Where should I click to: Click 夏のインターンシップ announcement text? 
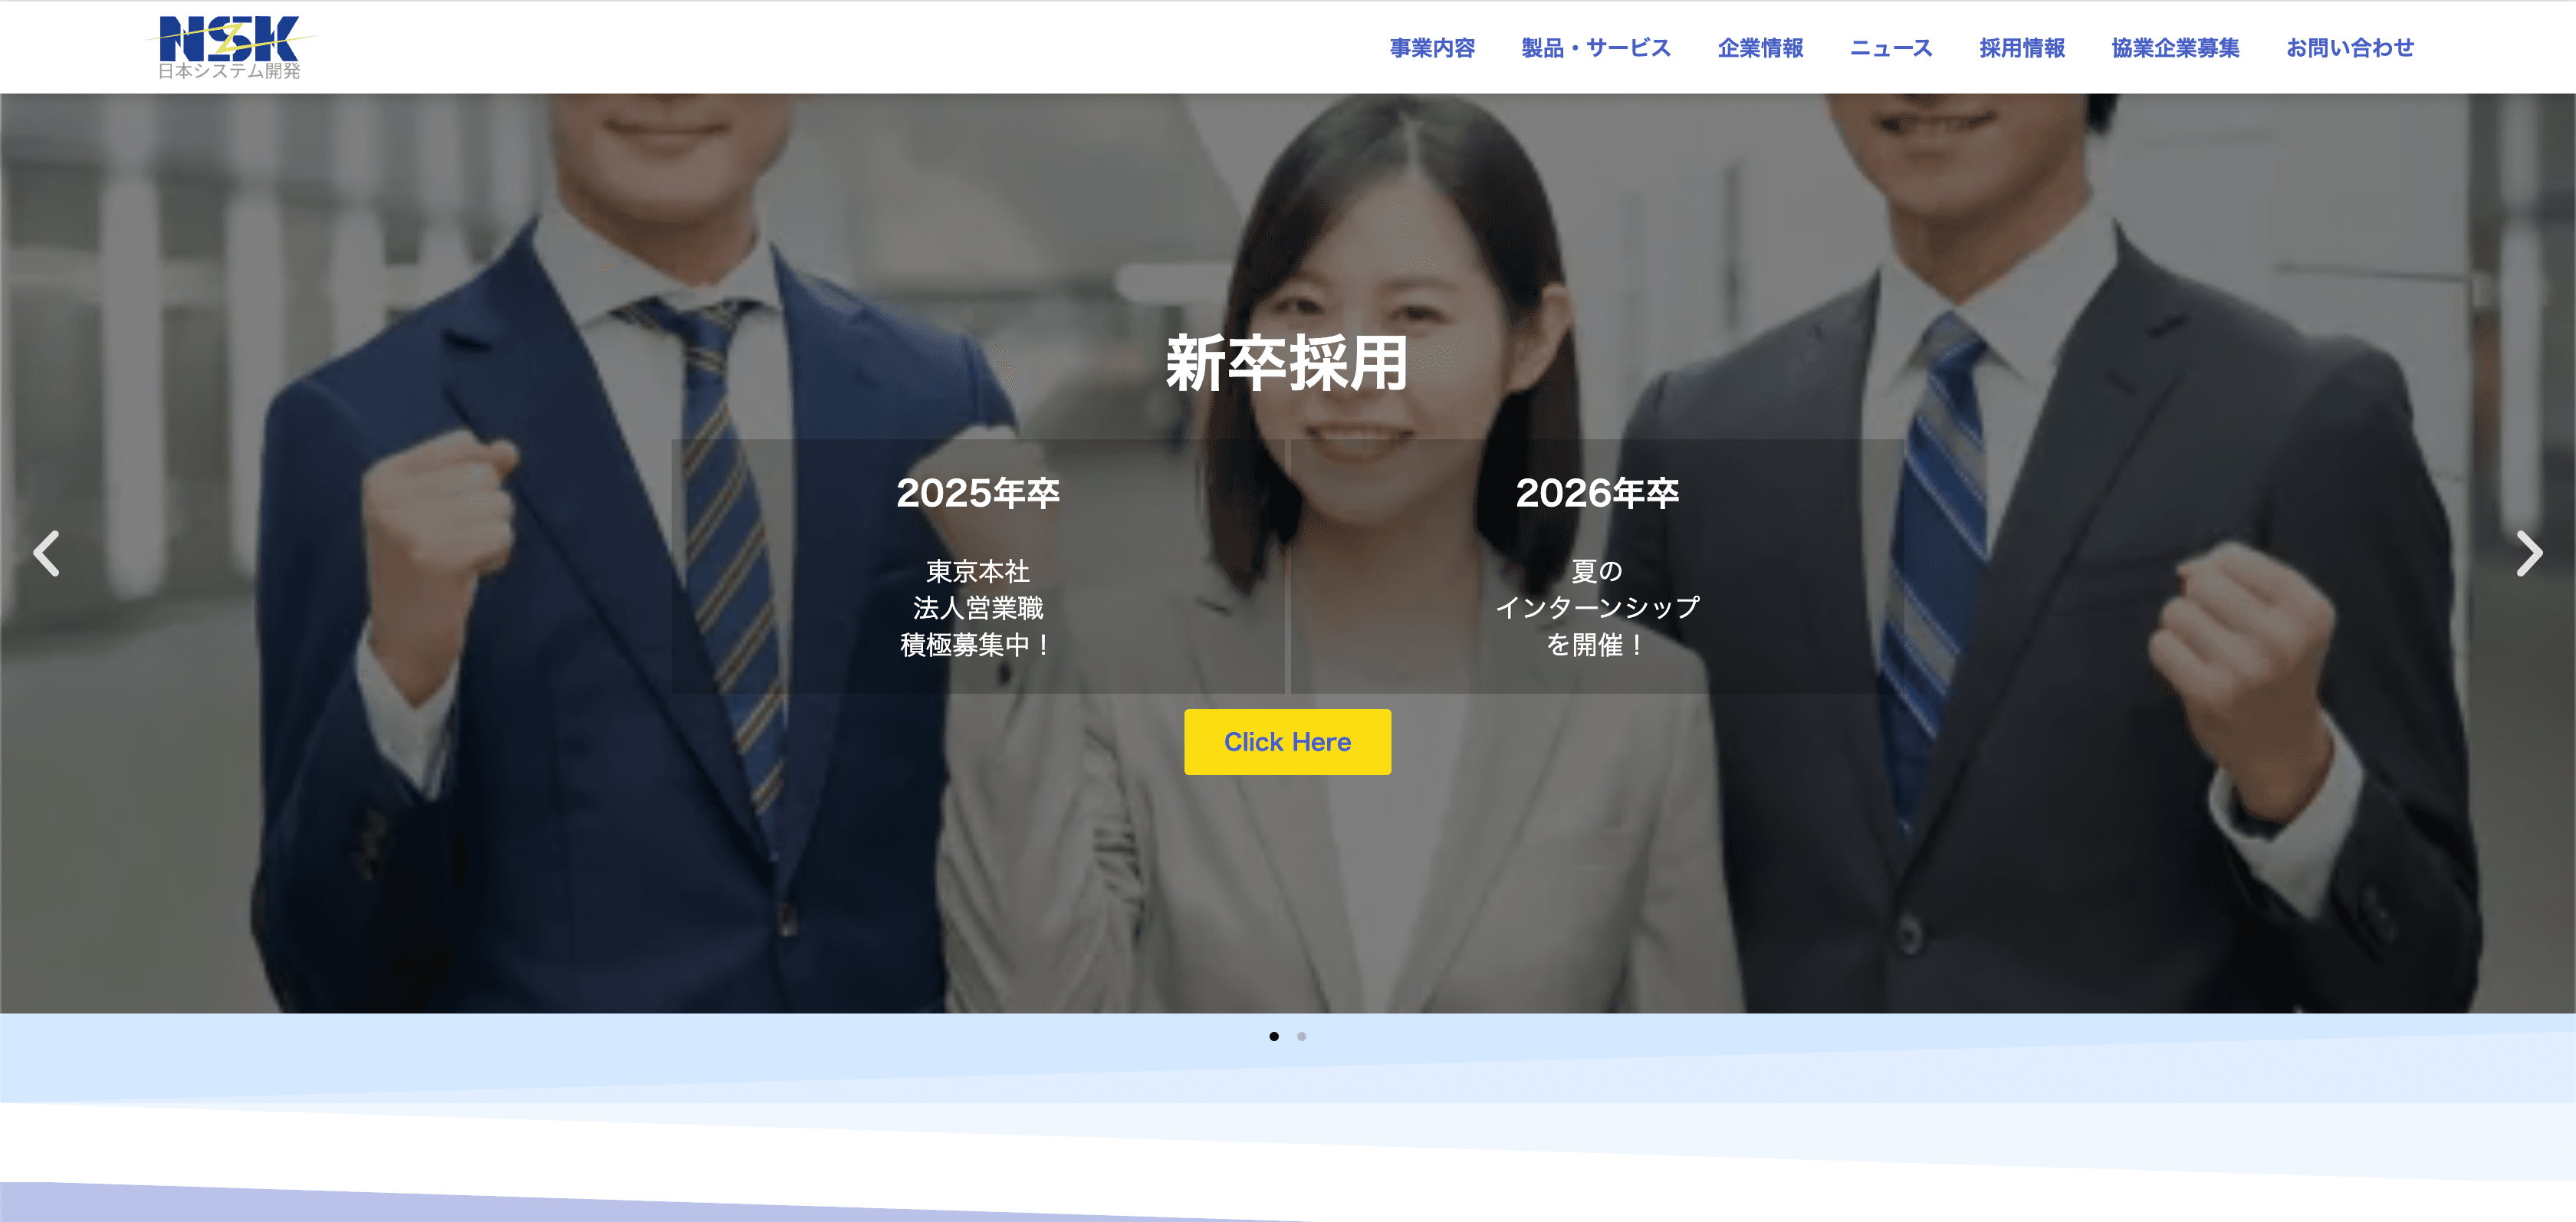coord(1597,608)
